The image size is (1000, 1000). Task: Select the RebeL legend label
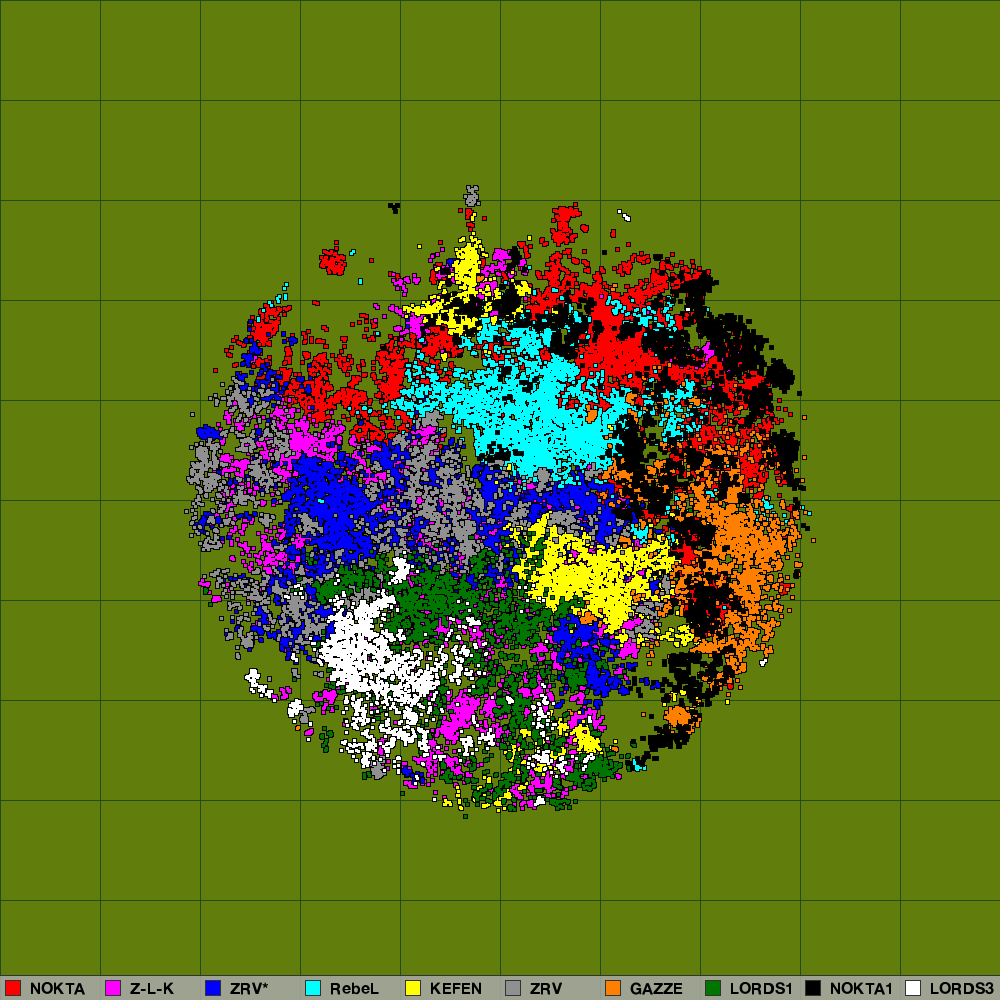pyautogui.click(x=354, y=989)
